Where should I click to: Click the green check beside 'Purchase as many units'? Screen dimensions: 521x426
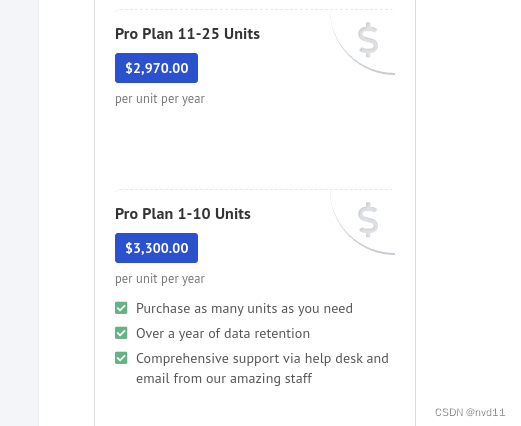(121, 308)
